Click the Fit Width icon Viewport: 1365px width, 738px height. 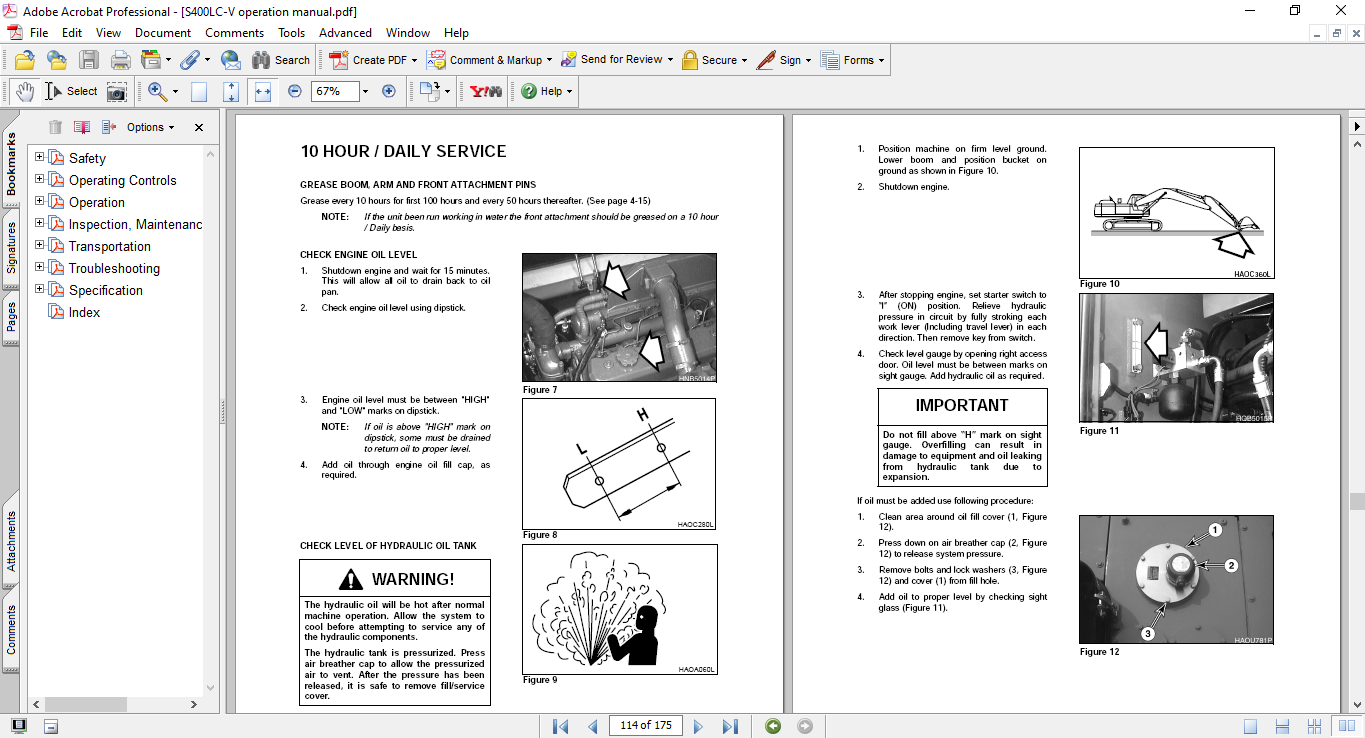click(263, 91)
